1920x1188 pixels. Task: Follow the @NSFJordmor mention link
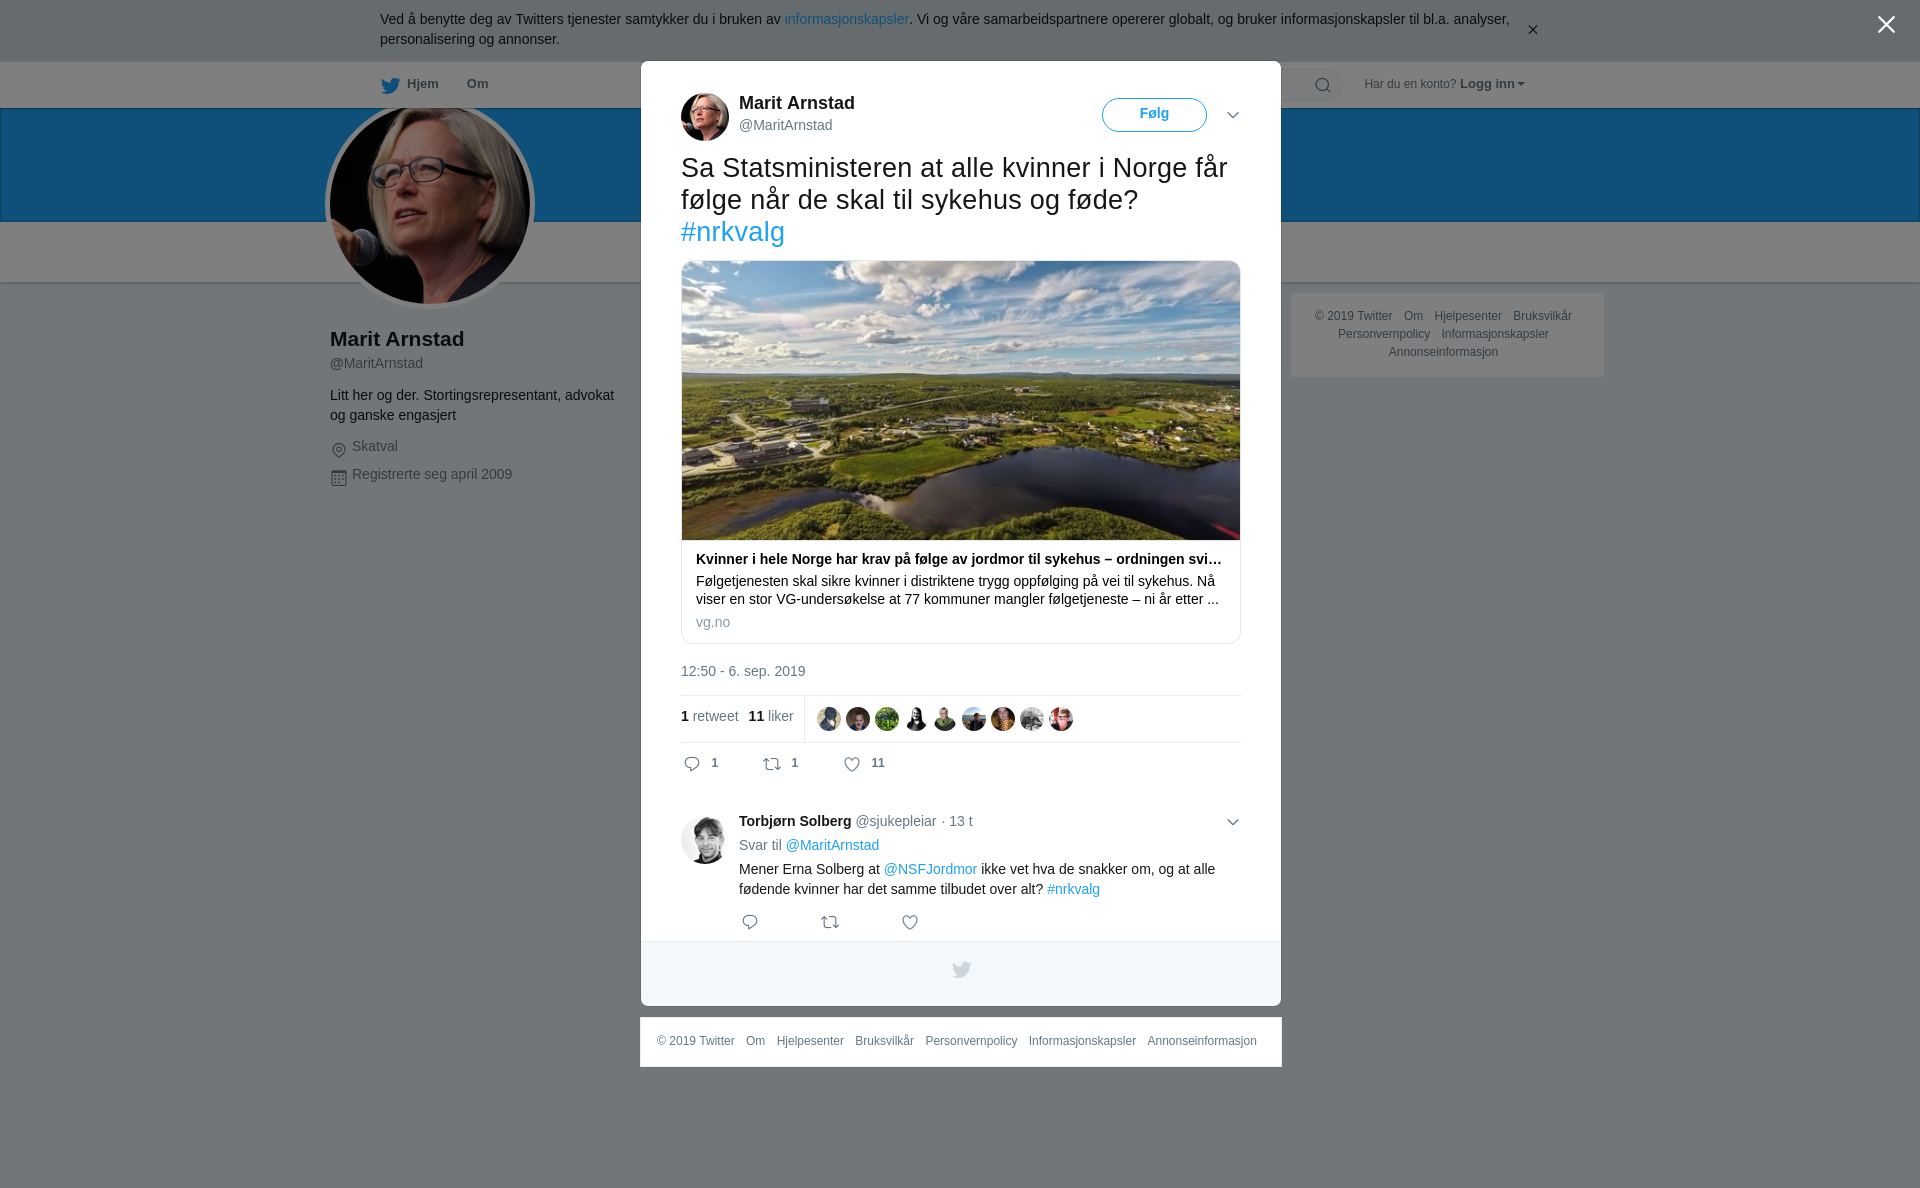(x=930, y=869)
